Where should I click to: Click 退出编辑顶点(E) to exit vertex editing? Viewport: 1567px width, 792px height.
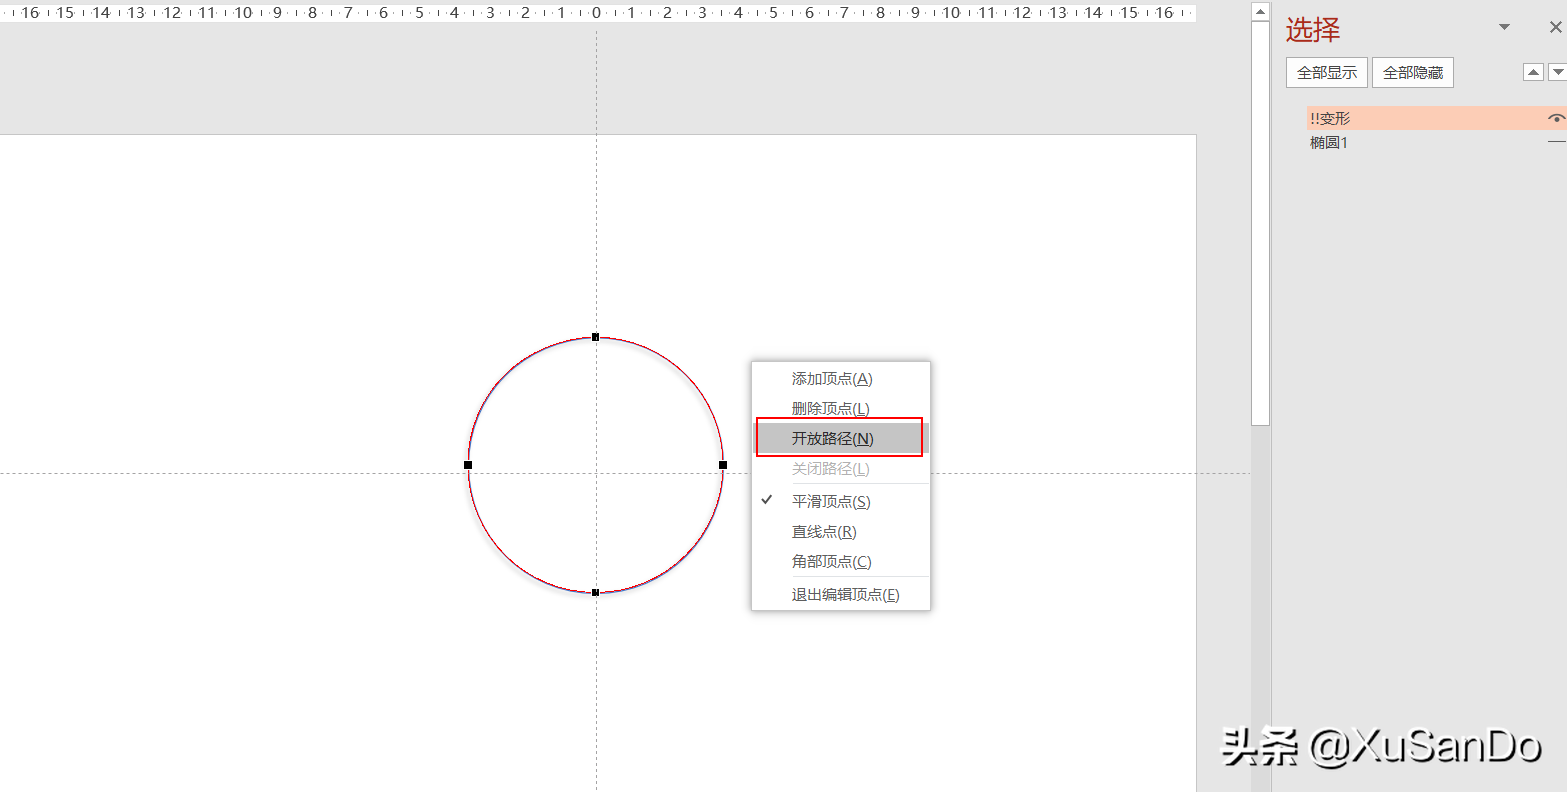point(840,594)
